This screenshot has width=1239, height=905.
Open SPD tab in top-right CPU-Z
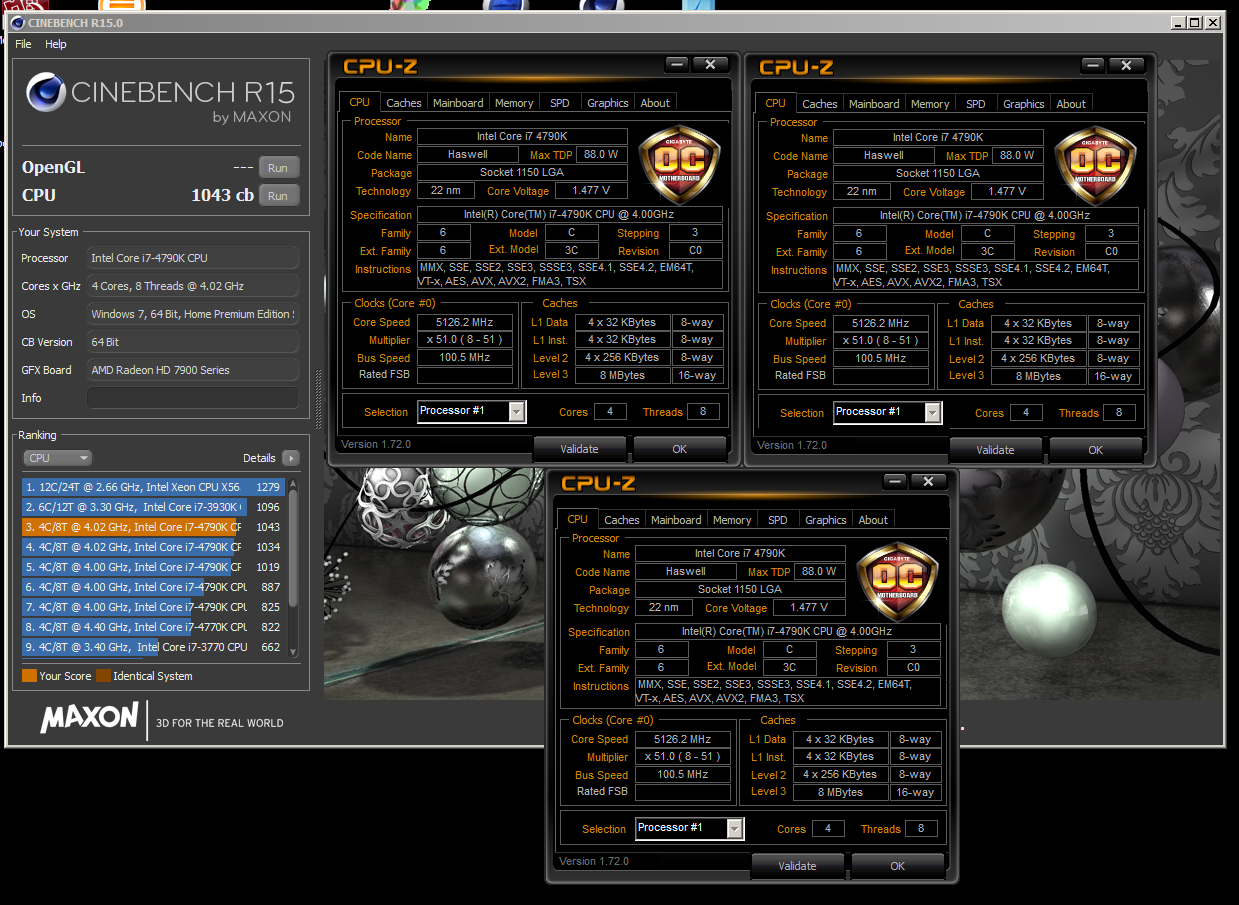(x=976, y=103)
